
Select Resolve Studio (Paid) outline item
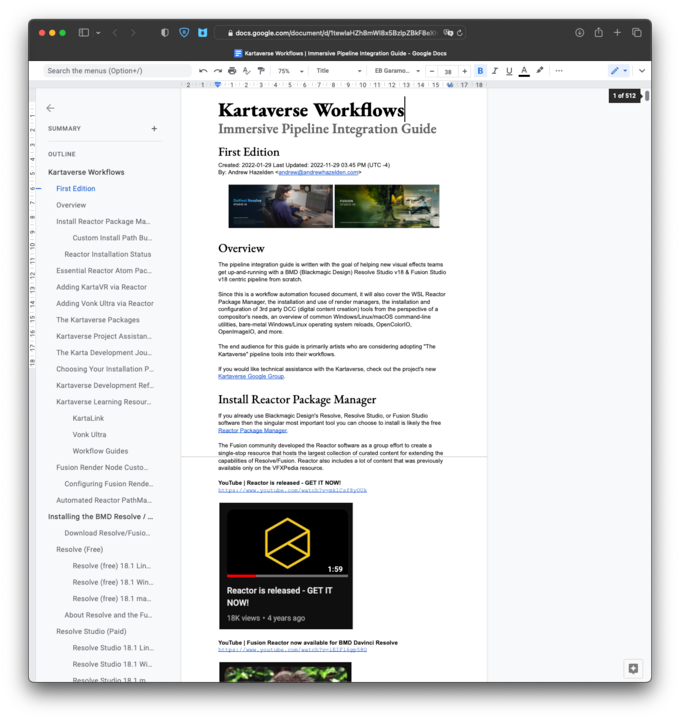(91, 631)
